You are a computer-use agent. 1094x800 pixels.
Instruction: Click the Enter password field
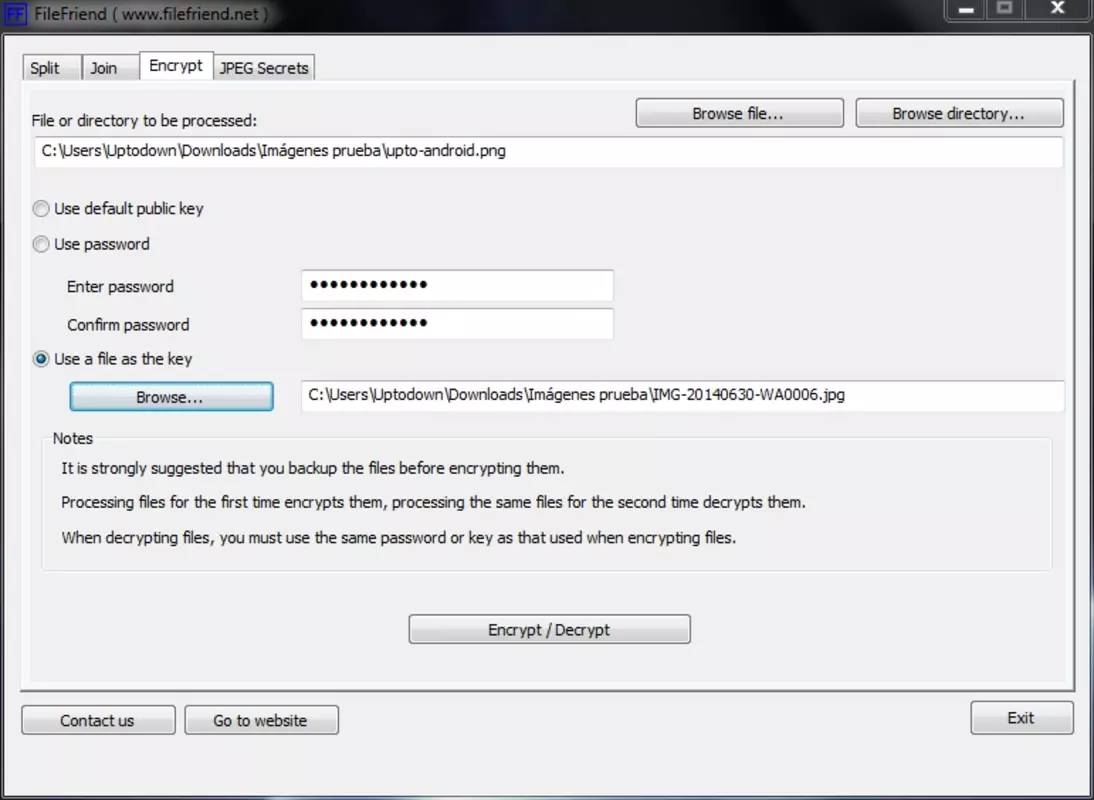[x=457, y=285]
